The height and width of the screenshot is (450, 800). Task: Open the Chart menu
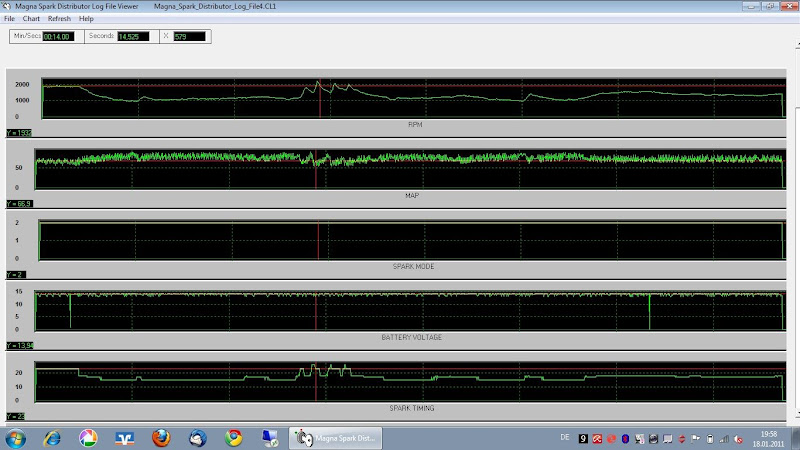pyautogui.click(x=31, y=19)
